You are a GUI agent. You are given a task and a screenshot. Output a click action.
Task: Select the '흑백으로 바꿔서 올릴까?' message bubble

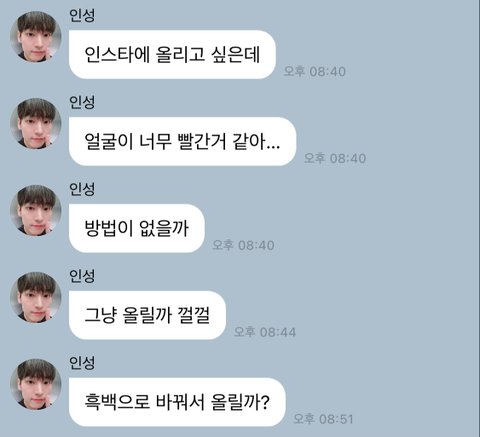[x=177, y=402]
